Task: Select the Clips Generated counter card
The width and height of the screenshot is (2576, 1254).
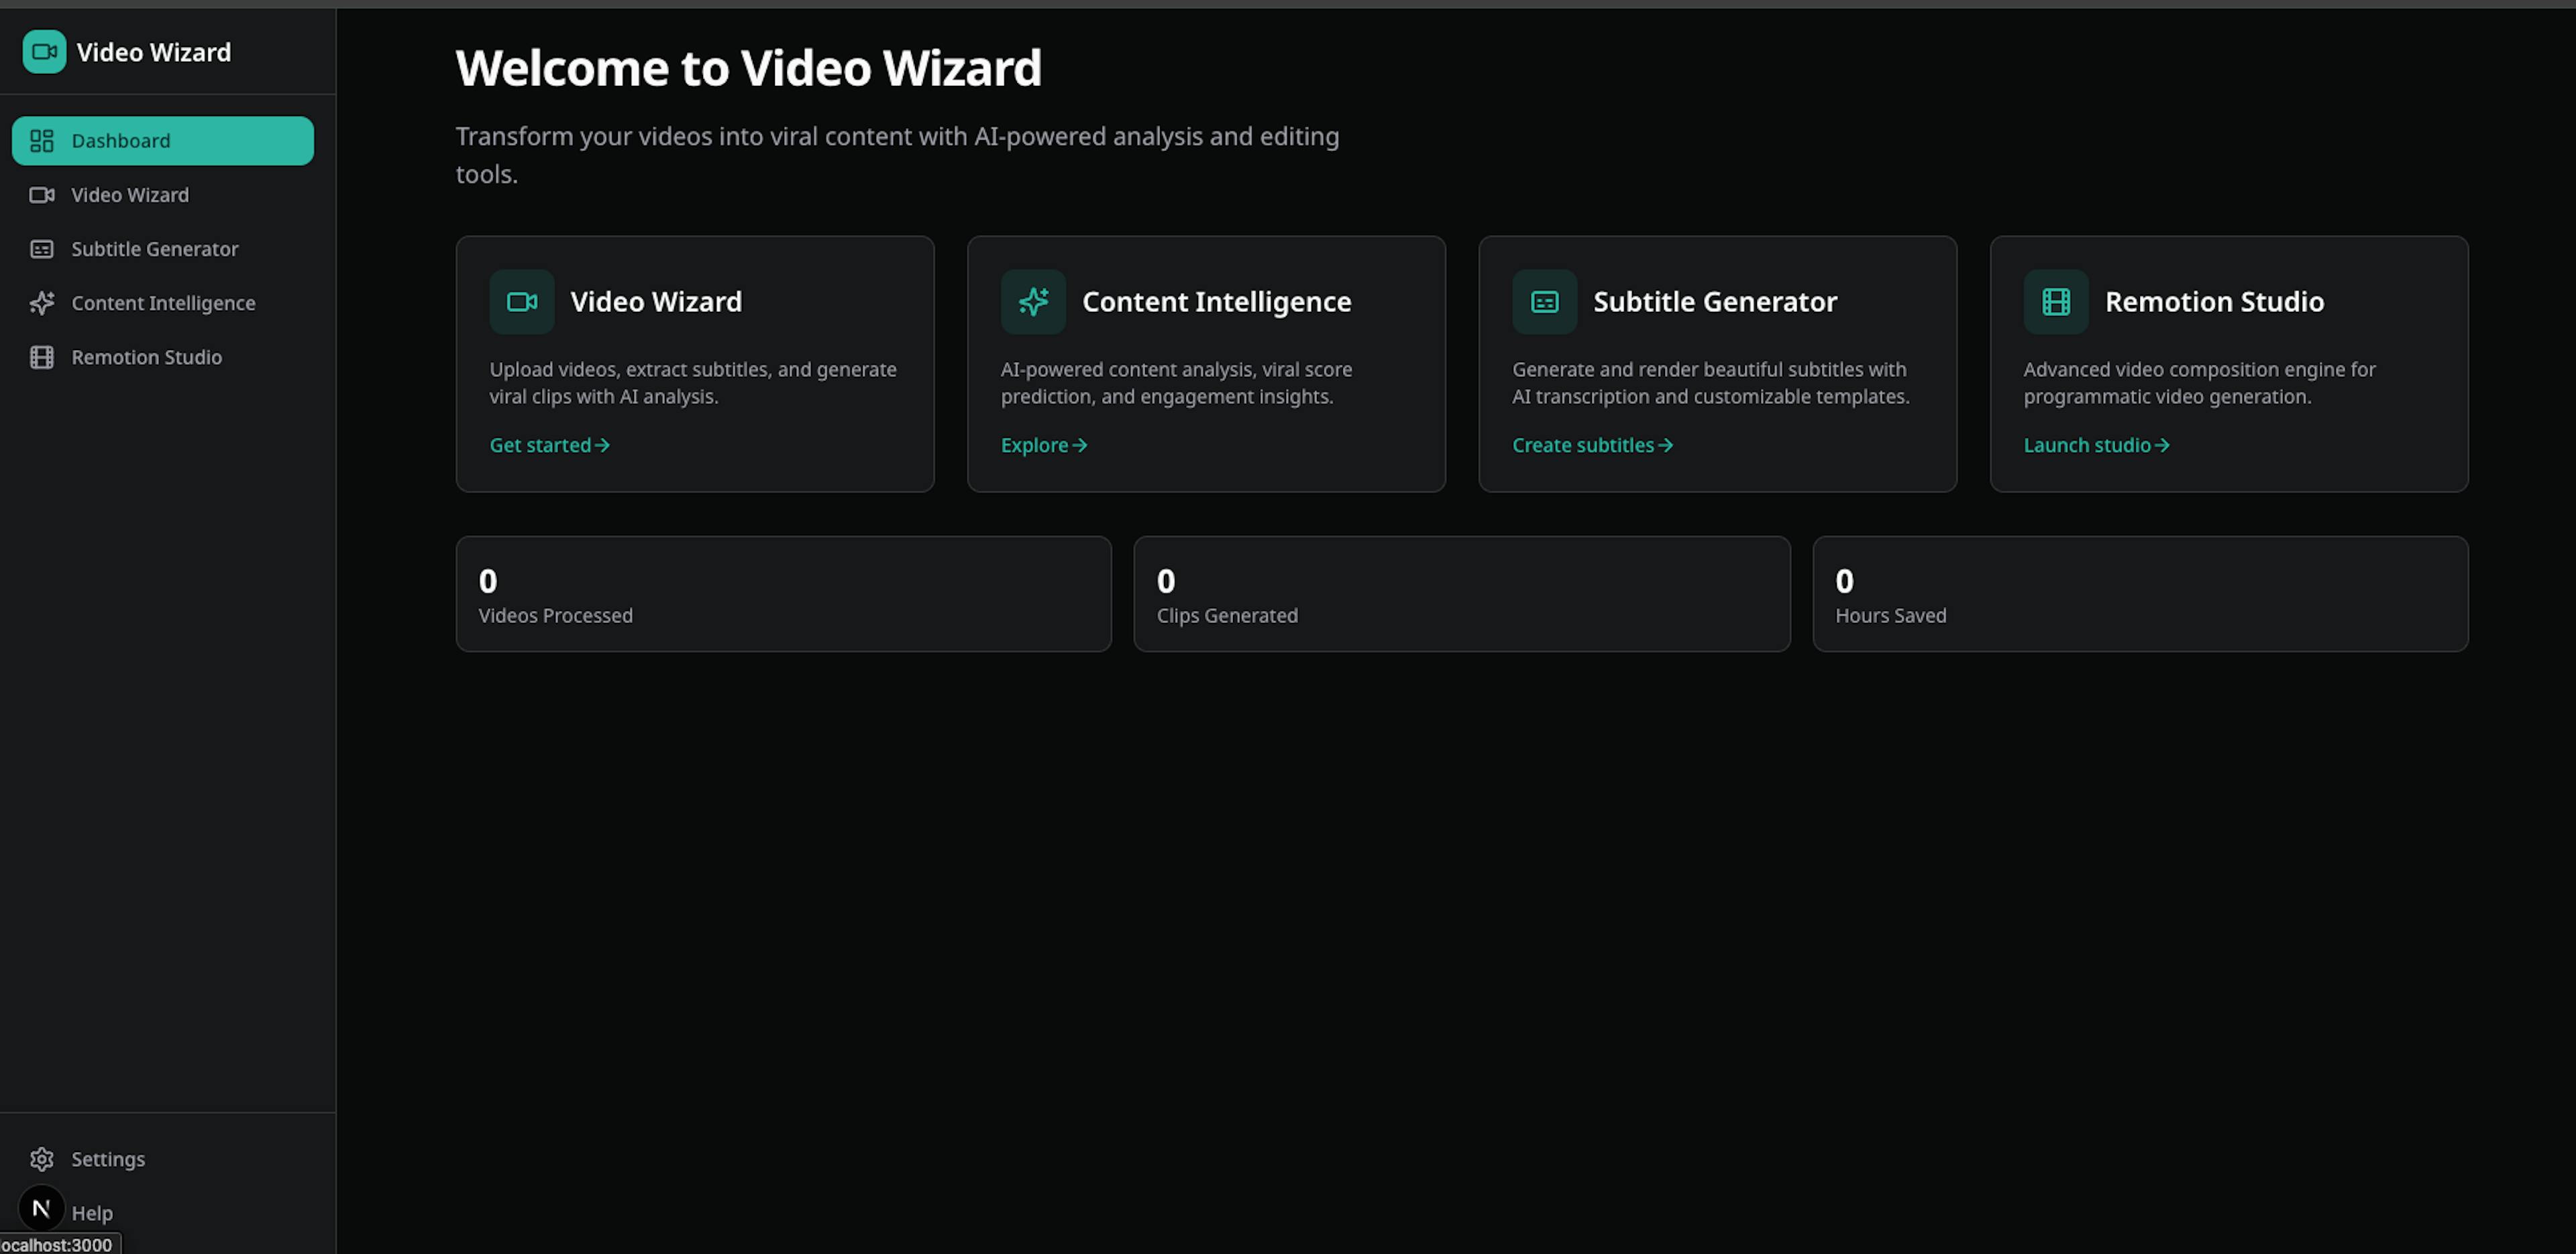Action: click(x=1461, y=593)
